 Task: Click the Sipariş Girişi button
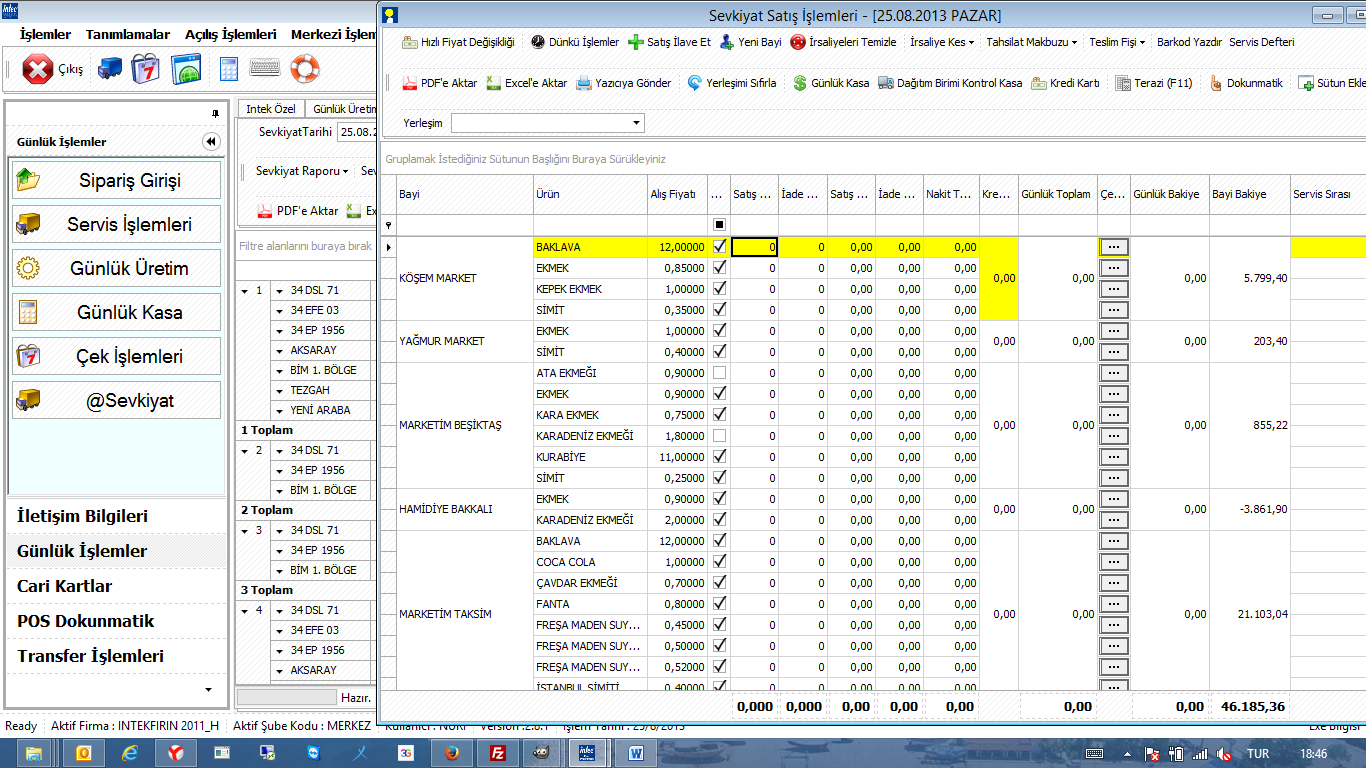coord(117,181)
